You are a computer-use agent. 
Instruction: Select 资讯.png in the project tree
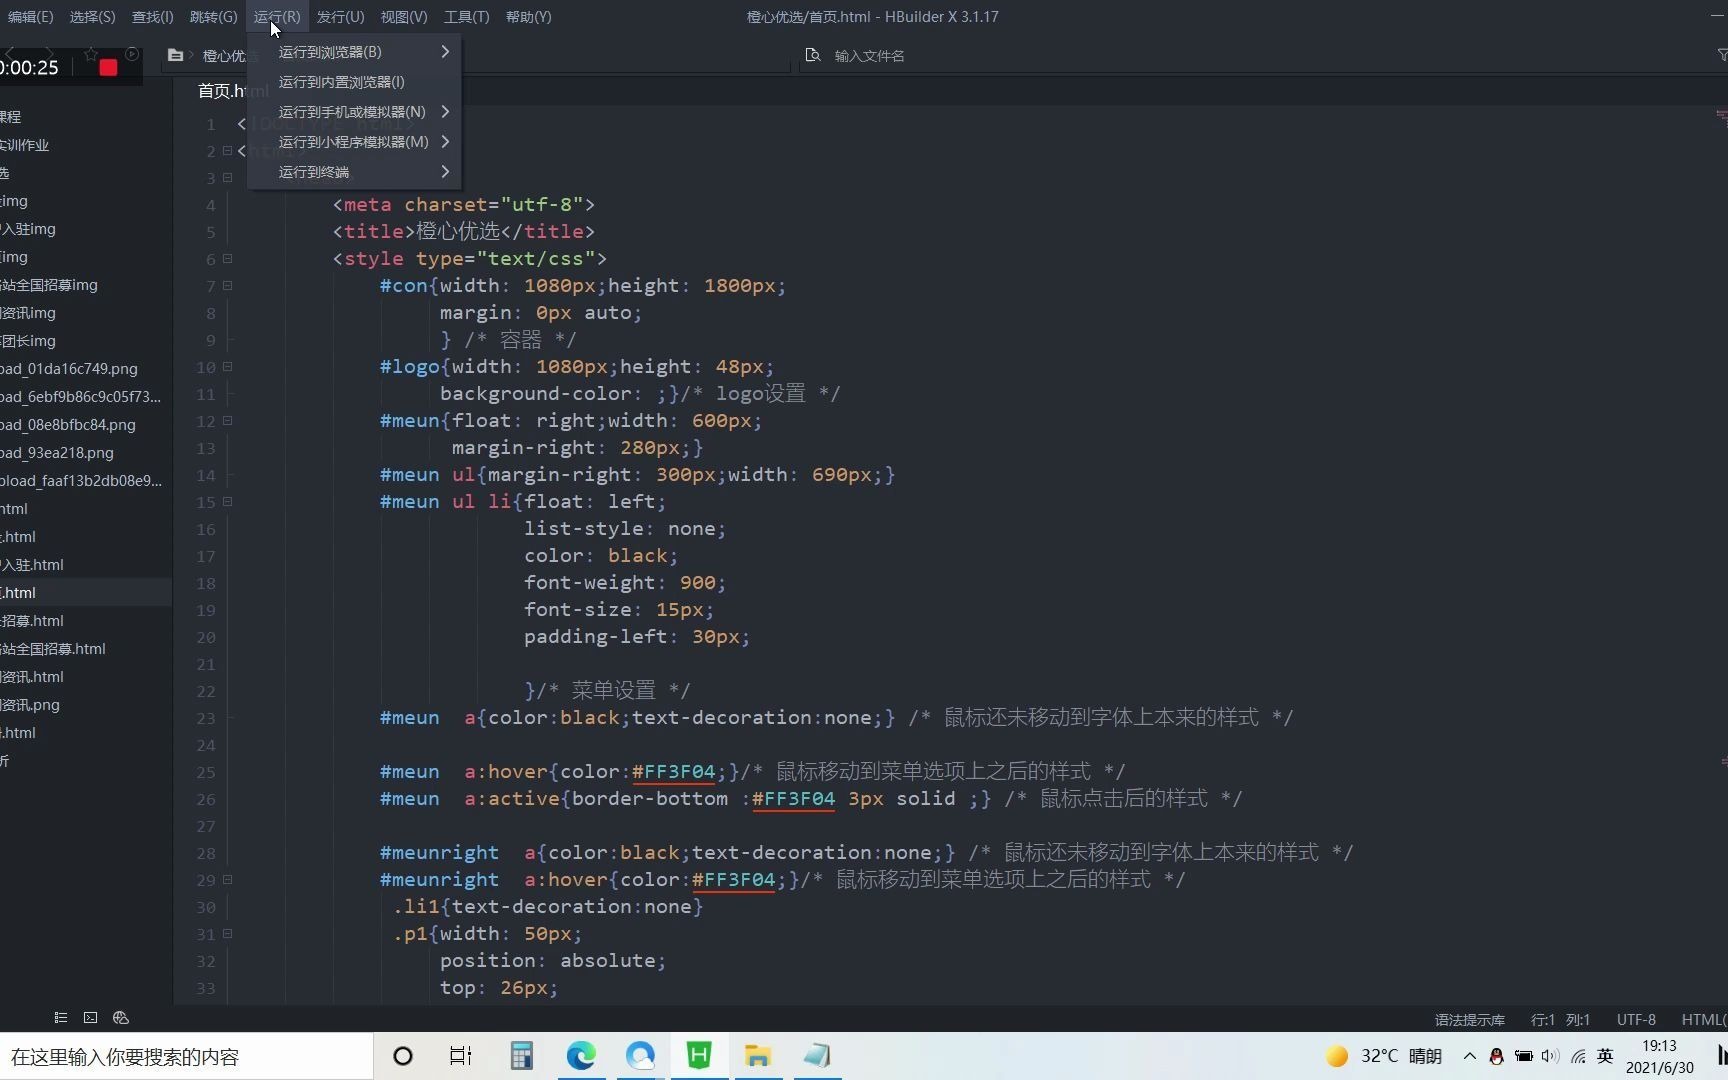point(30,704)
